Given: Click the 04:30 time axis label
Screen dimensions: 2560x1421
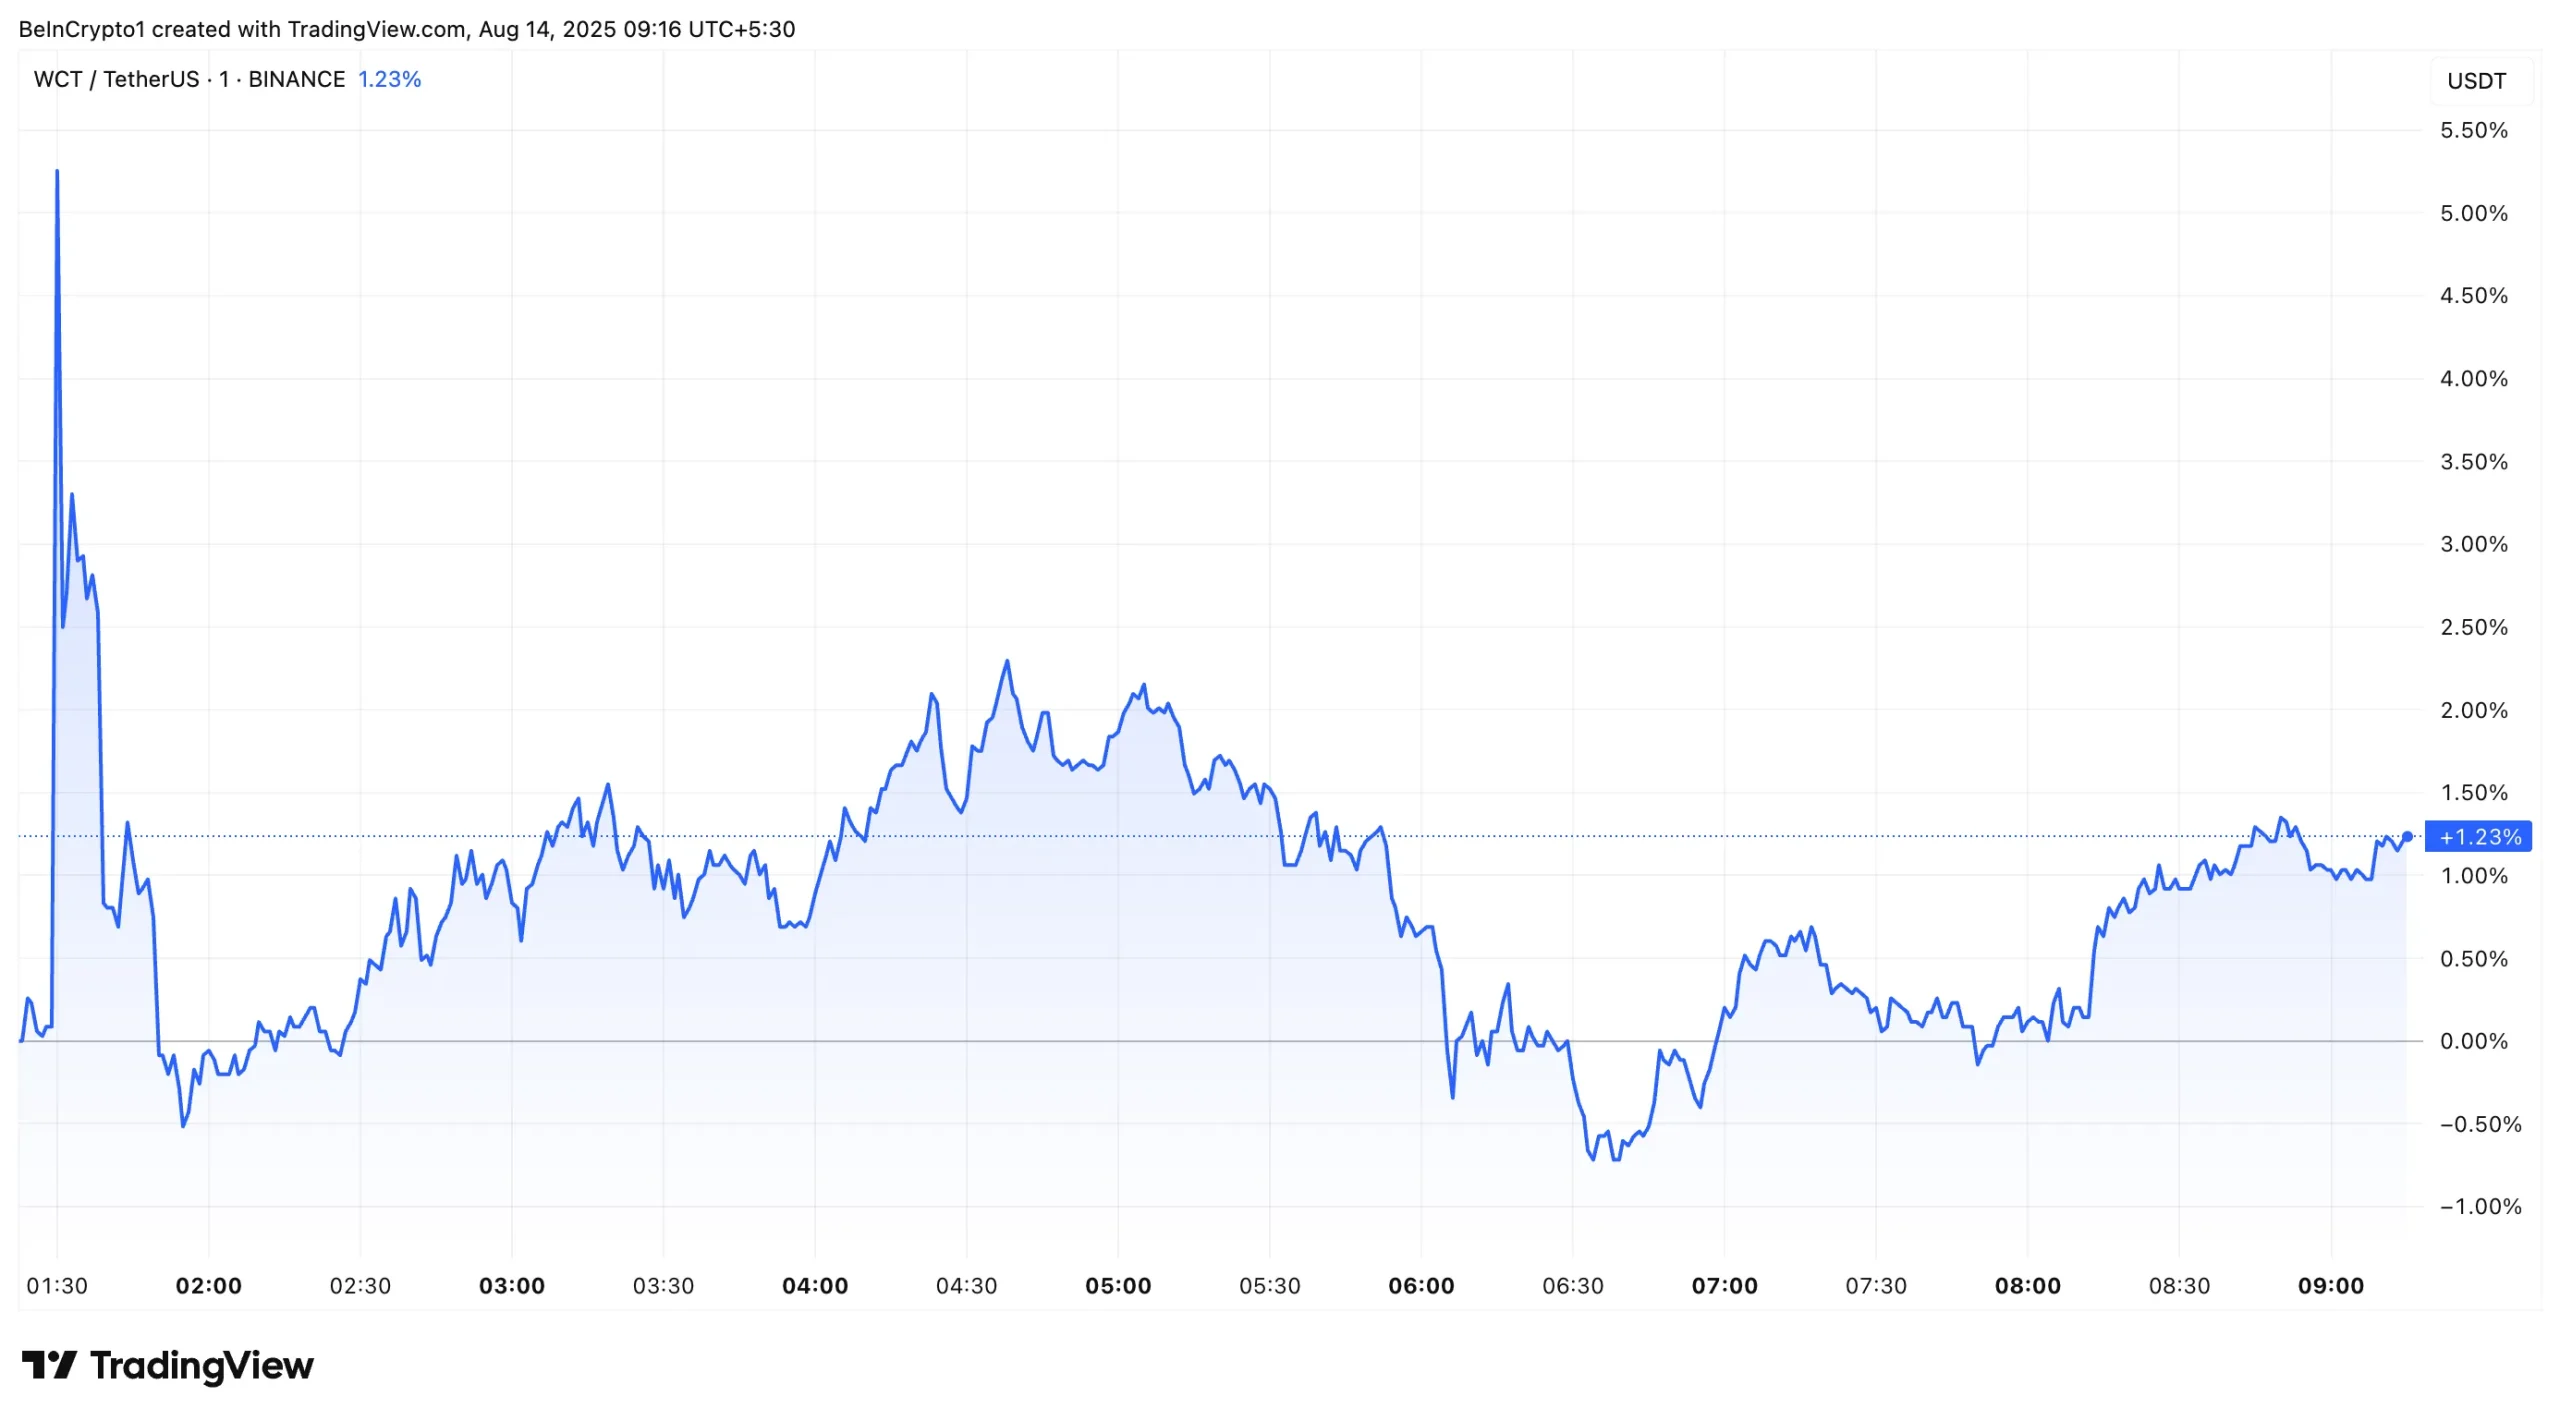Looking at the screenshot, I should 966,1286.
